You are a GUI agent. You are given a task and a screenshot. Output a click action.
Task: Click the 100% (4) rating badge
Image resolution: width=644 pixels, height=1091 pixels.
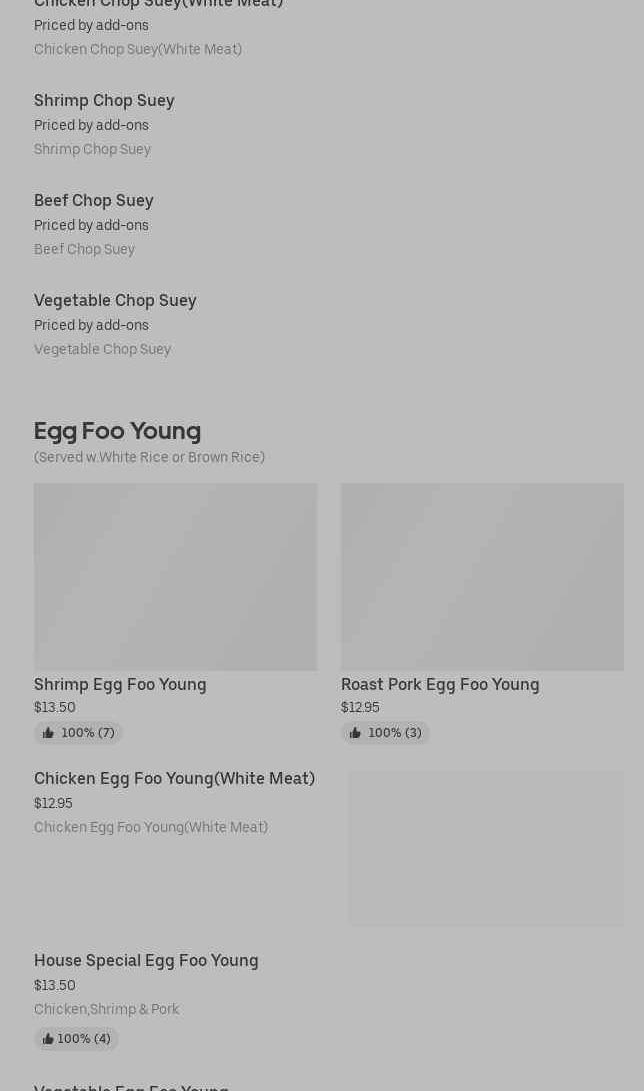click(76, 1039)
